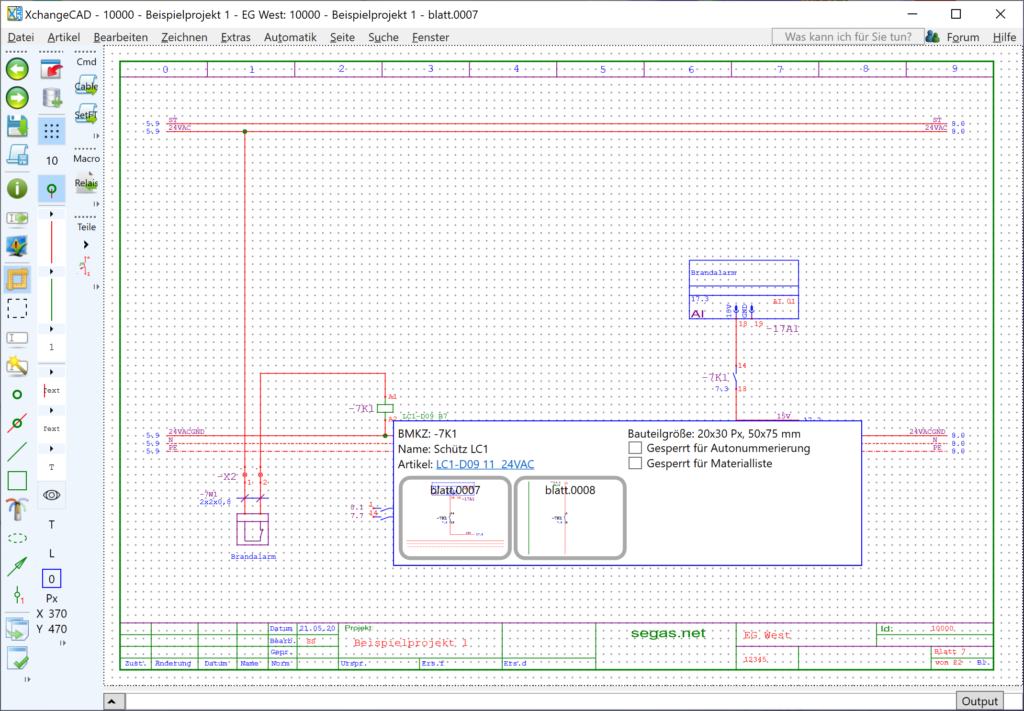Viewport: 1024px width, 711px height.
Task: Expand the Teile panel arrow
Action: 86,244
